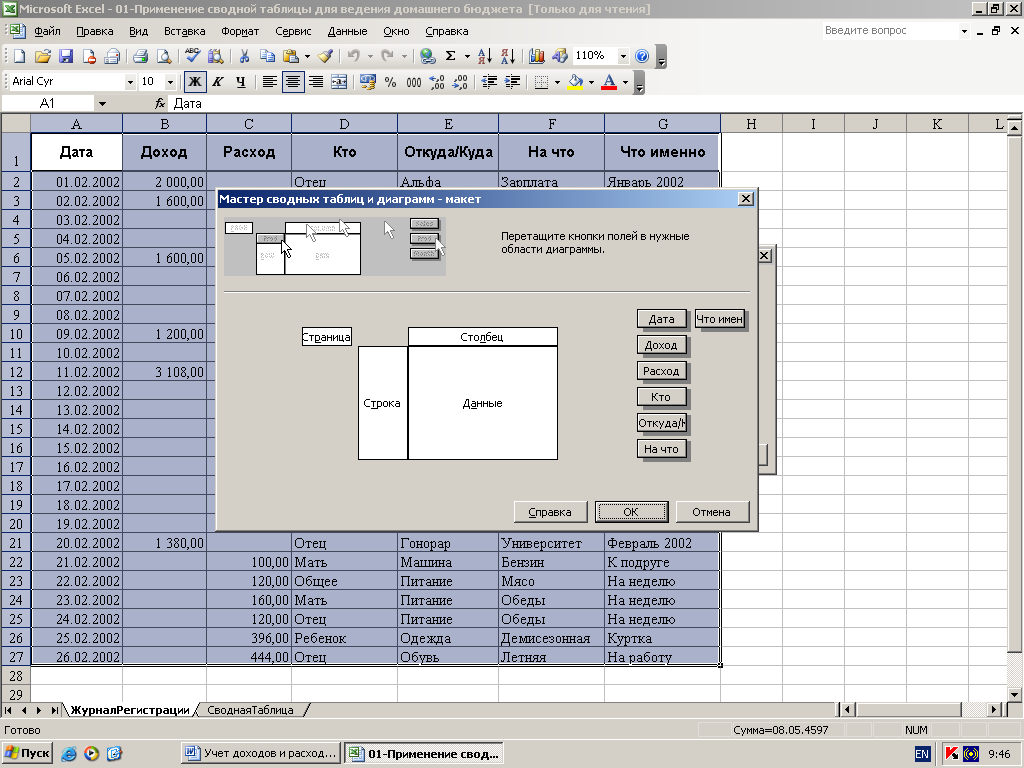Open the Microsoft Excel Help icon
The width and height of the screenshot is (1024, 768).
point(642,56)
